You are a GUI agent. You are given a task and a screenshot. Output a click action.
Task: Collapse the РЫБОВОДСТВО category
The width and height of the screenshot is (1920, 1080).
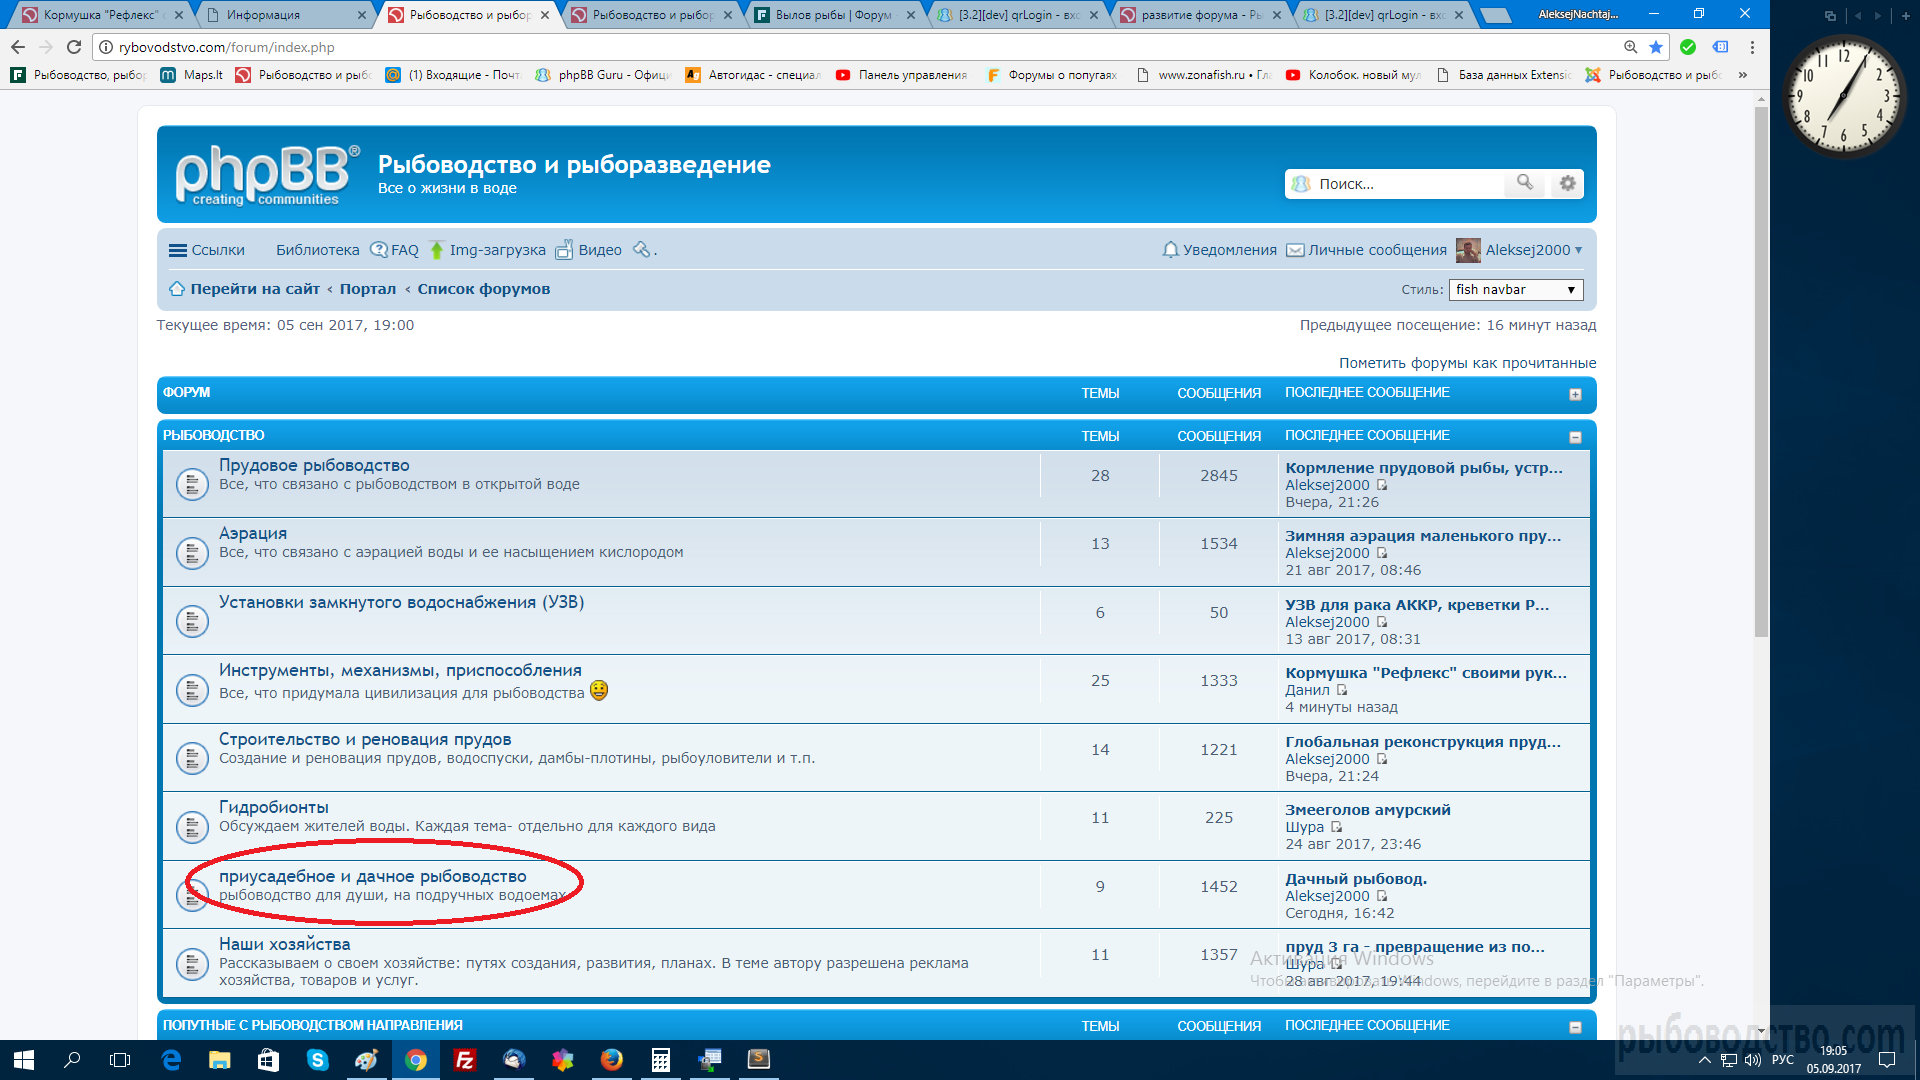[x=1575, y=437]
